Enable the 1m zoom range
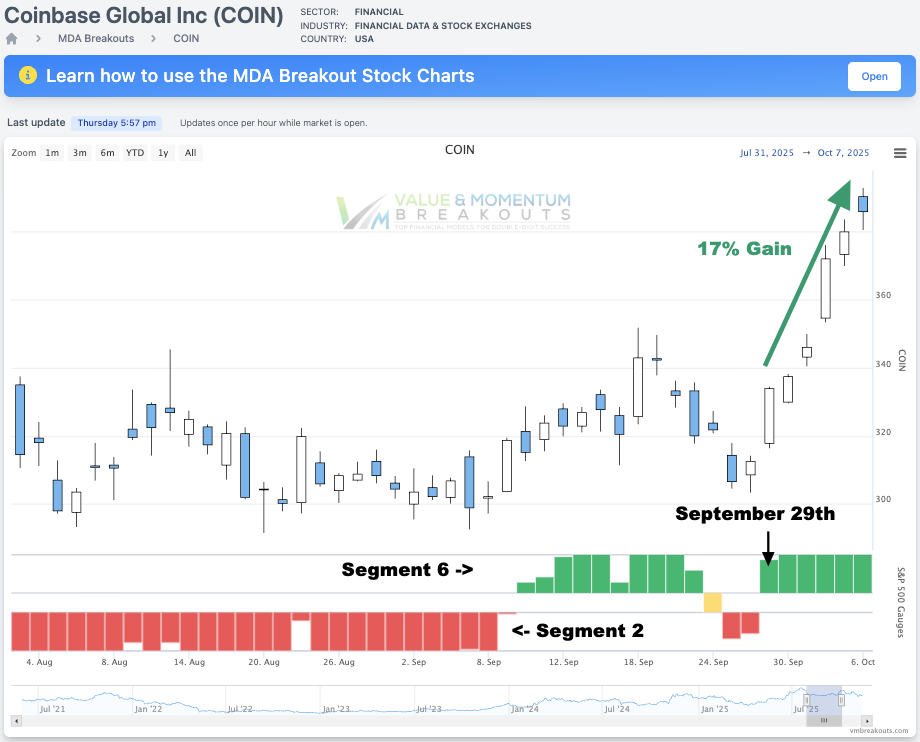This screenshot has width=920, height=742. (52, 153)
